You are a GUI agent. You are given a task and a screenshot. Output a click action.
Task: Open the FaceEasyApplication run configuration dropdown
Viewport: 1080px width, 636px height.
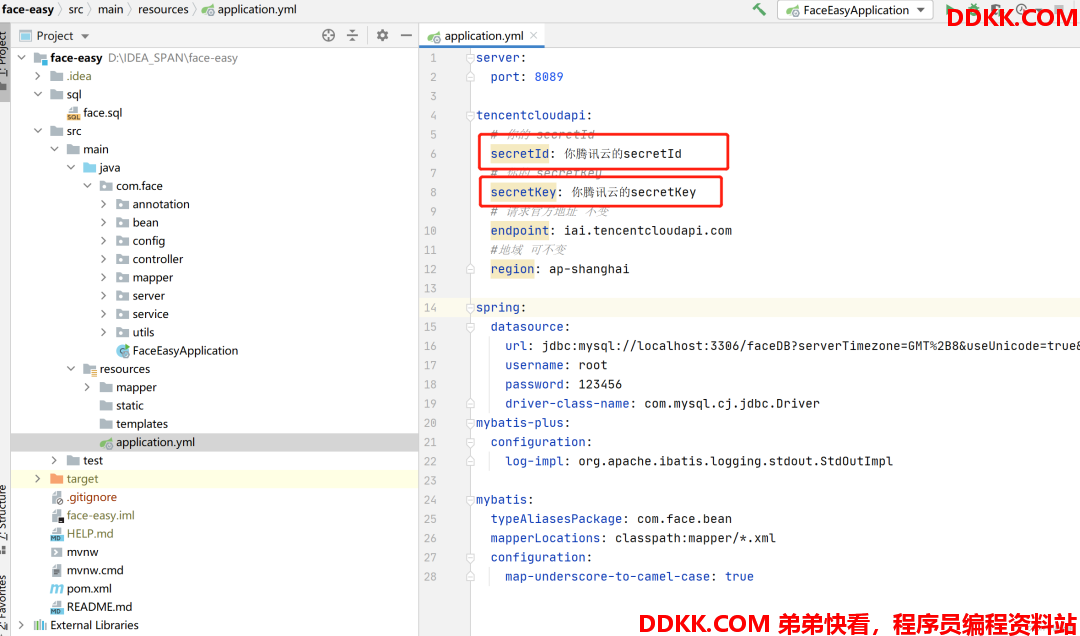[855, 11]
